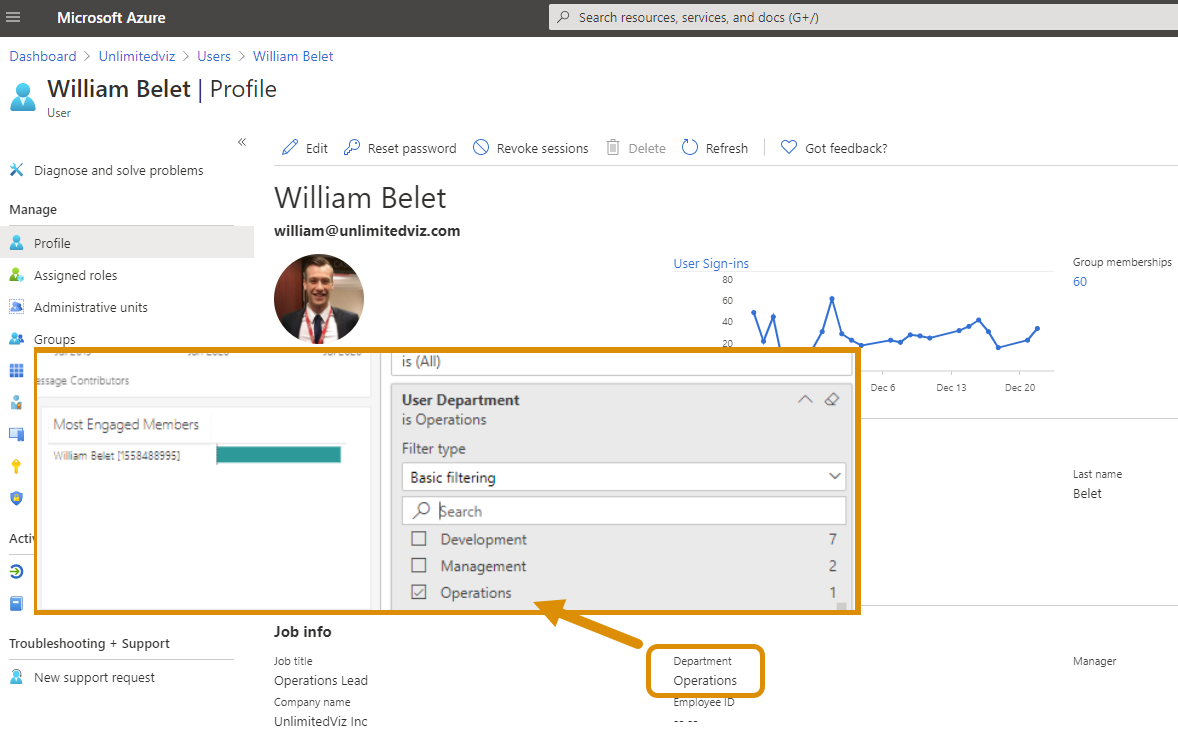Click the Got feedback heart icon
This screenshot has height=737, width=1178.
point(789,148)
